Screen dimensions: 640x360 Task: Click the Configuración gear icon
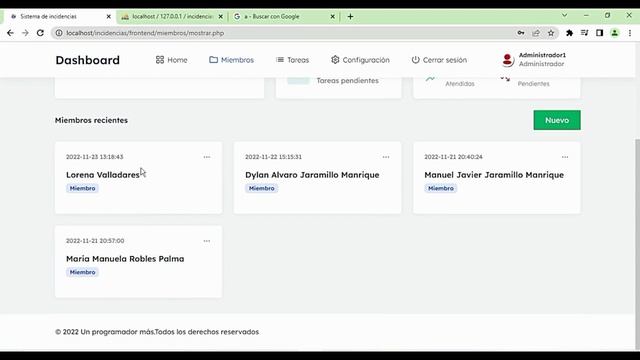point(335,60)
